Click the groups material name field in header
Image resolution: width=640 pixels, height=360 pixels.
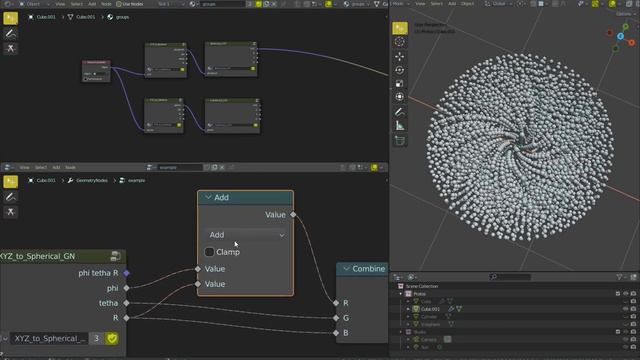pyautogui.click(x=222, y=4)
